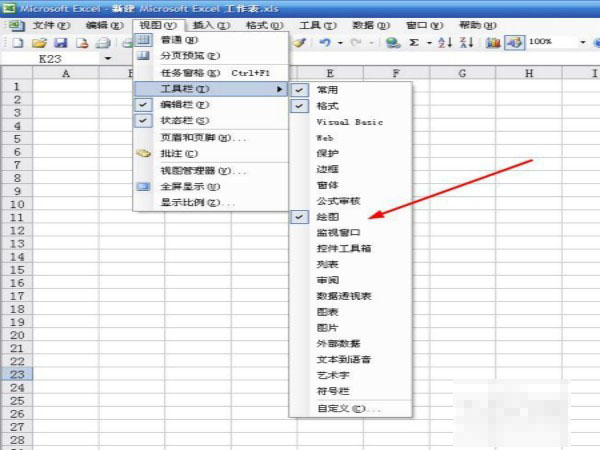Open 任务窗格 task pane entry
The image size is (600, 450).
(210, 73)
